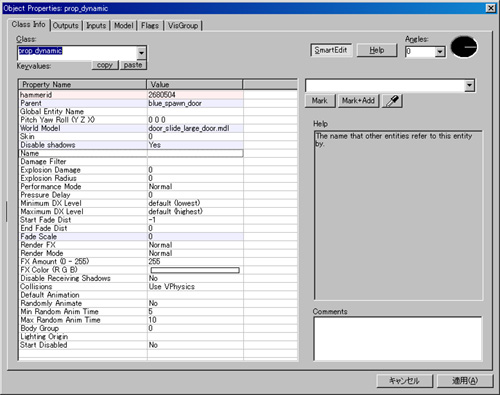Image resolution: width=500 pixels, height=395 pixels.
Task: Click the paste keyvalues button
Action: click(133, 65)
